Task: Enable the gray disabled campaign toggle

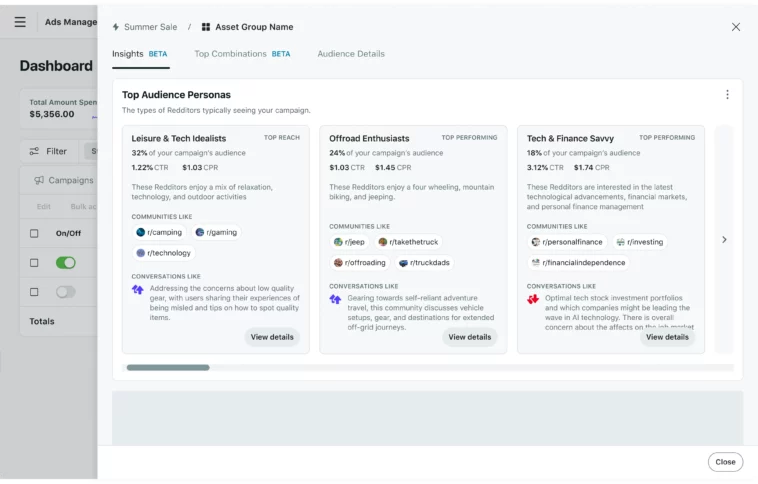Action: (x=65, y=292)
